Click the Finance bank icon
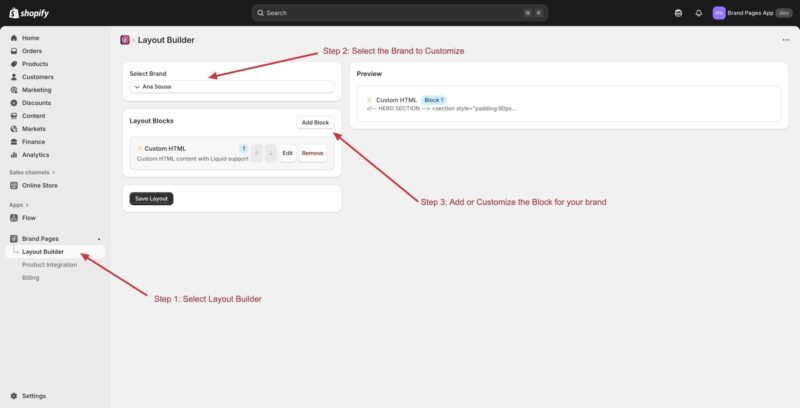Viewport: 800px width, 408px height. [x=14, y=142]
